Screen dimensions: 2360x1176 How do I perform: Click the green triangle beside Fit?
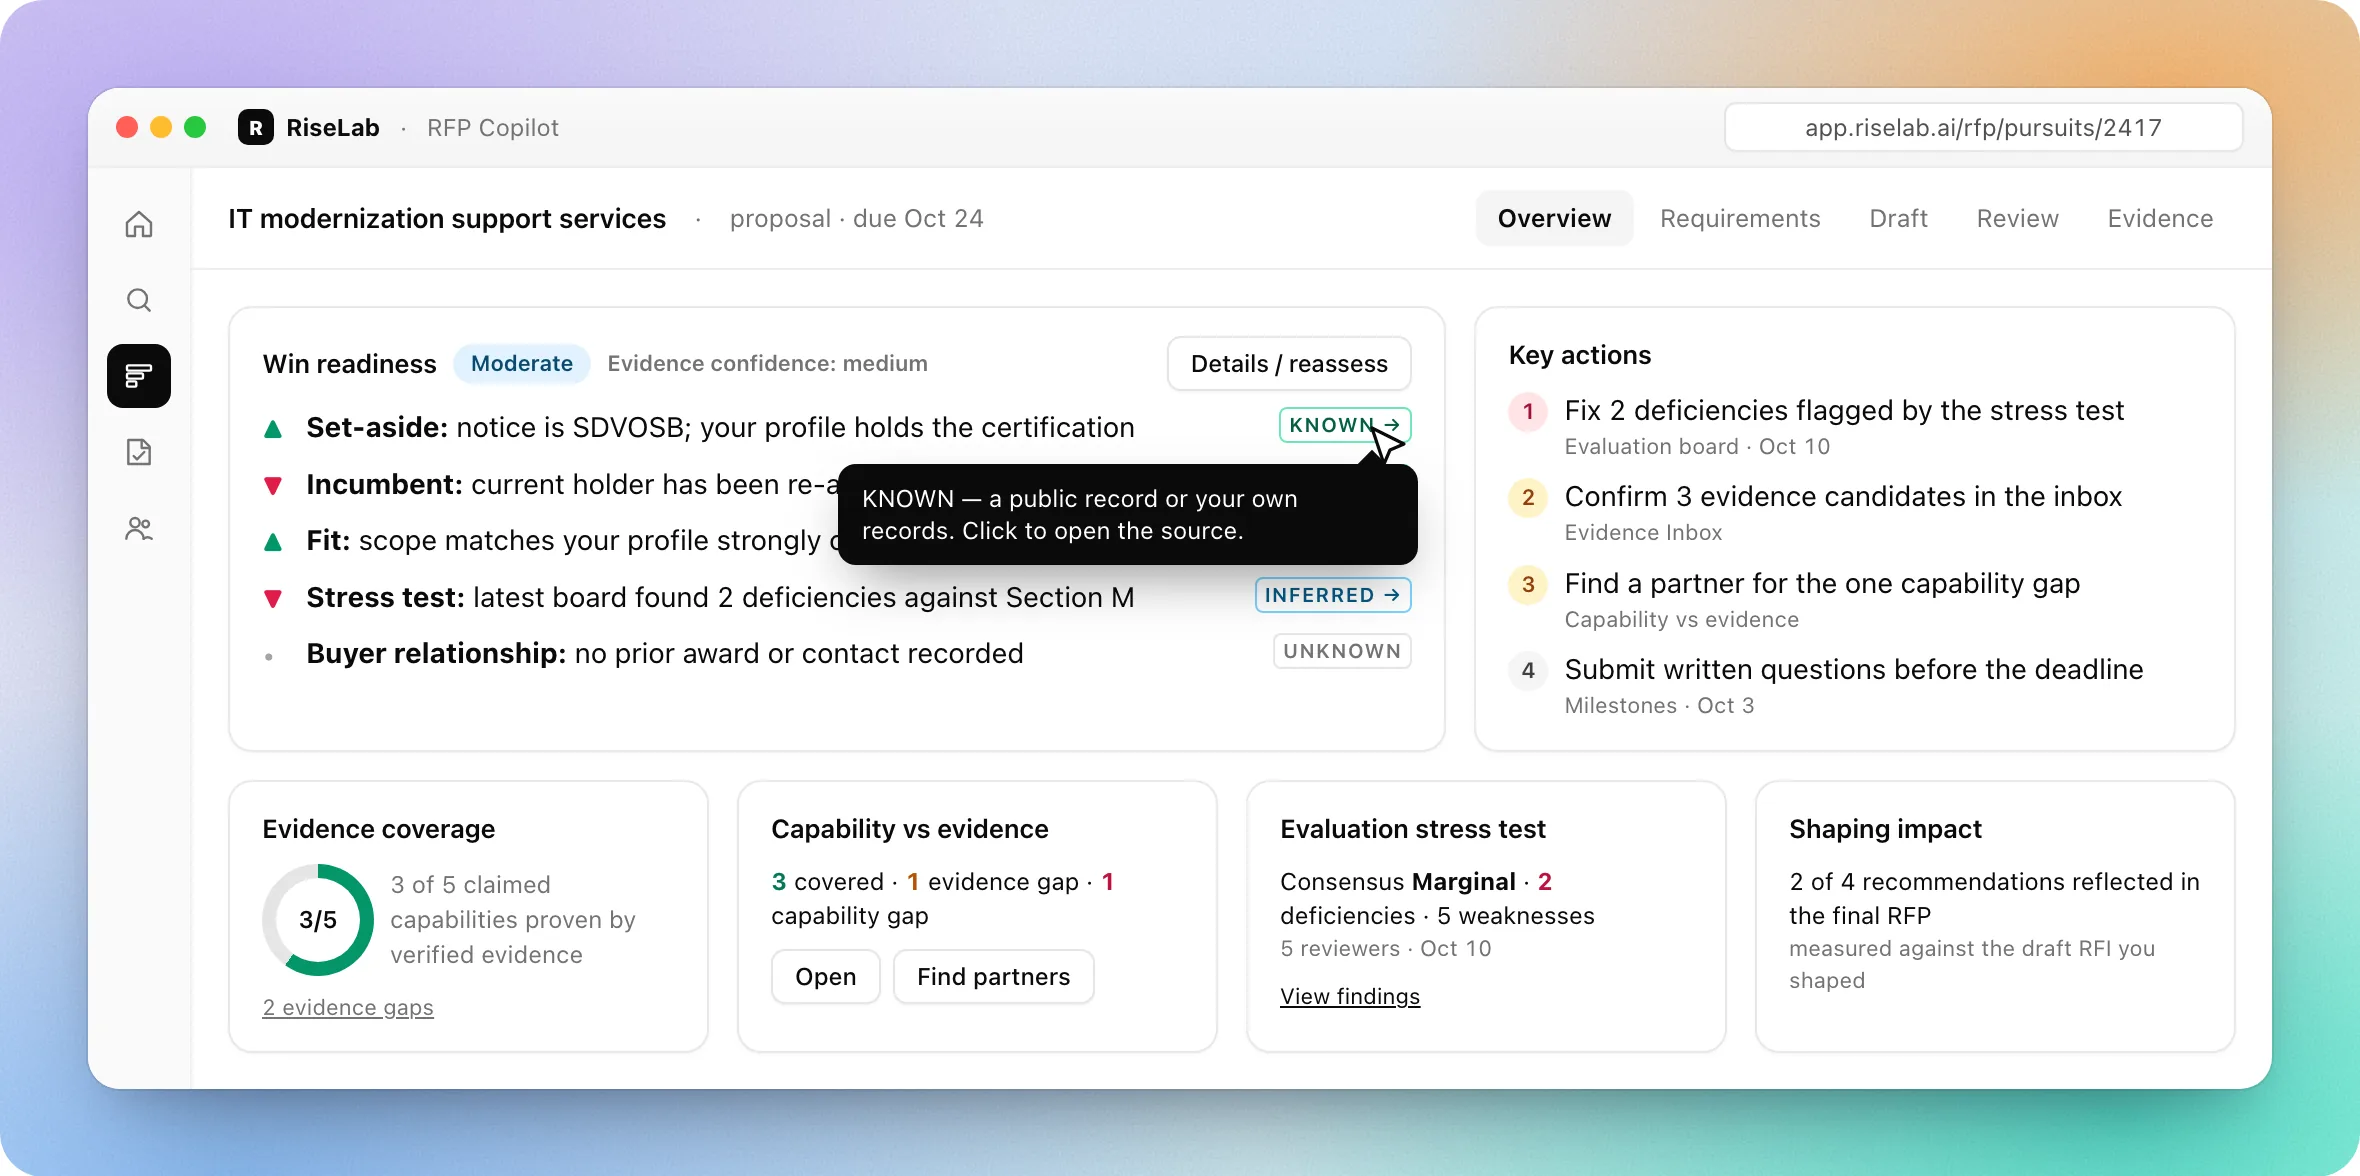(x=272, y=542)
